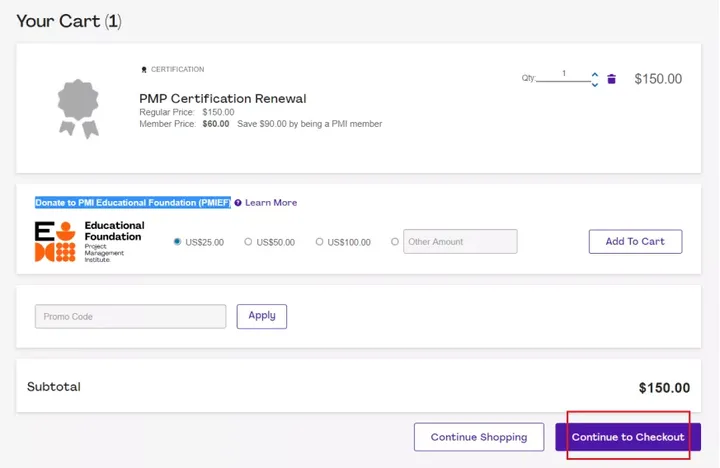This screenshot has height=468, width=720.
Task: Click the Regular Price $150.00 value
Action: pos(218,112)
